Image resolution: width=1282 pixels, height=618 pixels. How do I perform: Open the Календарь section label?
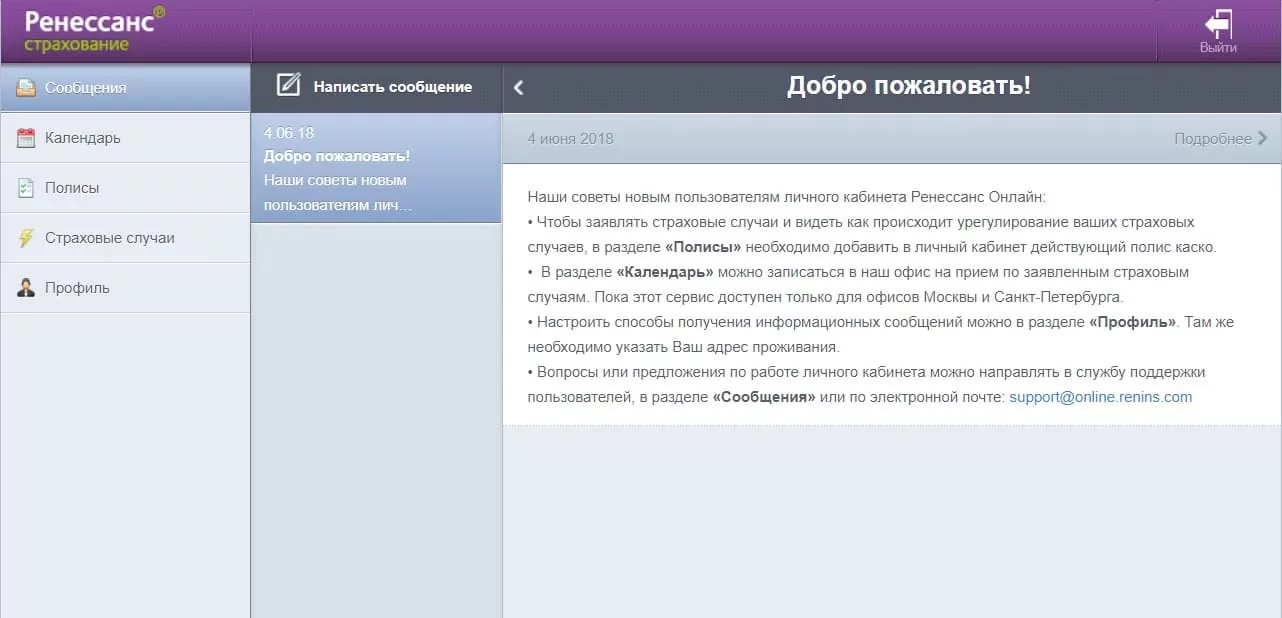pos(82,138)
